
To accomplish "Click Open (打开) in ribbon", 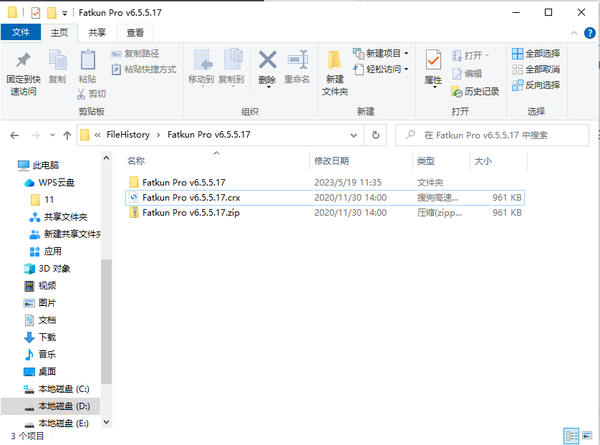I will click(470, 56).
